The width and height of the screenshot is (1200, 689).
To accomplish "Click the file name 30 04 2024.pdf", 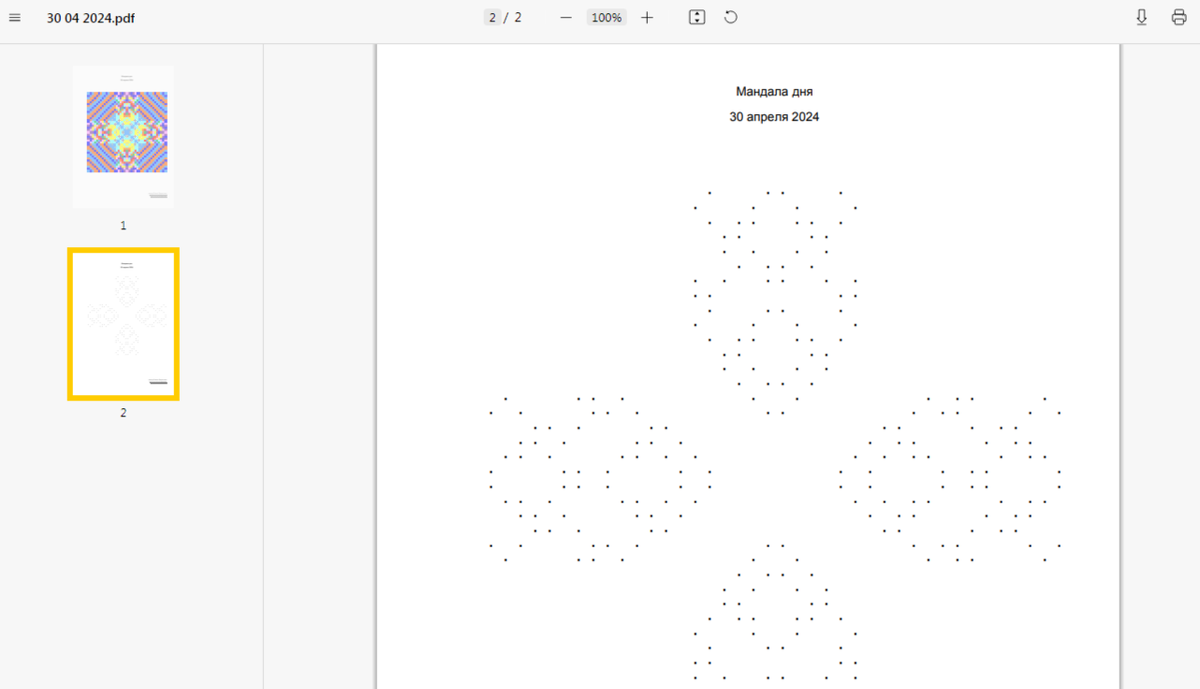I will click(x=90, y=18).
